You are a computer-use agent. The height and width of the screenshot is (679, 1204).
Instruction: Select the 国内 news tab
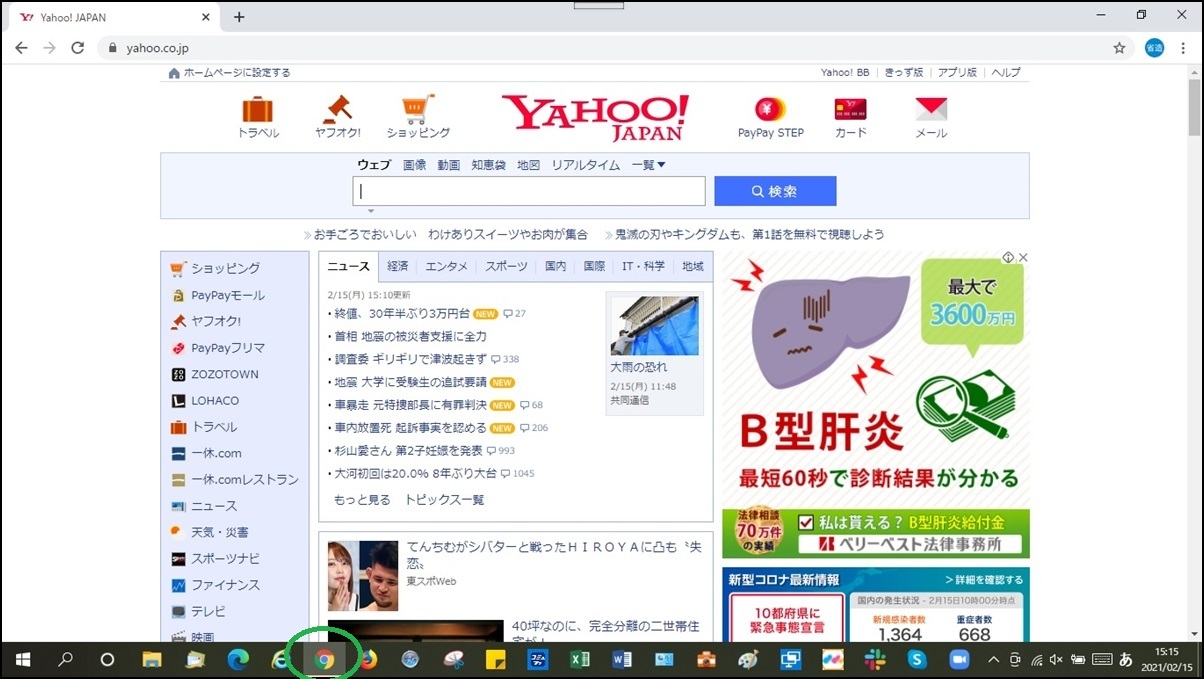click(556, 266)
